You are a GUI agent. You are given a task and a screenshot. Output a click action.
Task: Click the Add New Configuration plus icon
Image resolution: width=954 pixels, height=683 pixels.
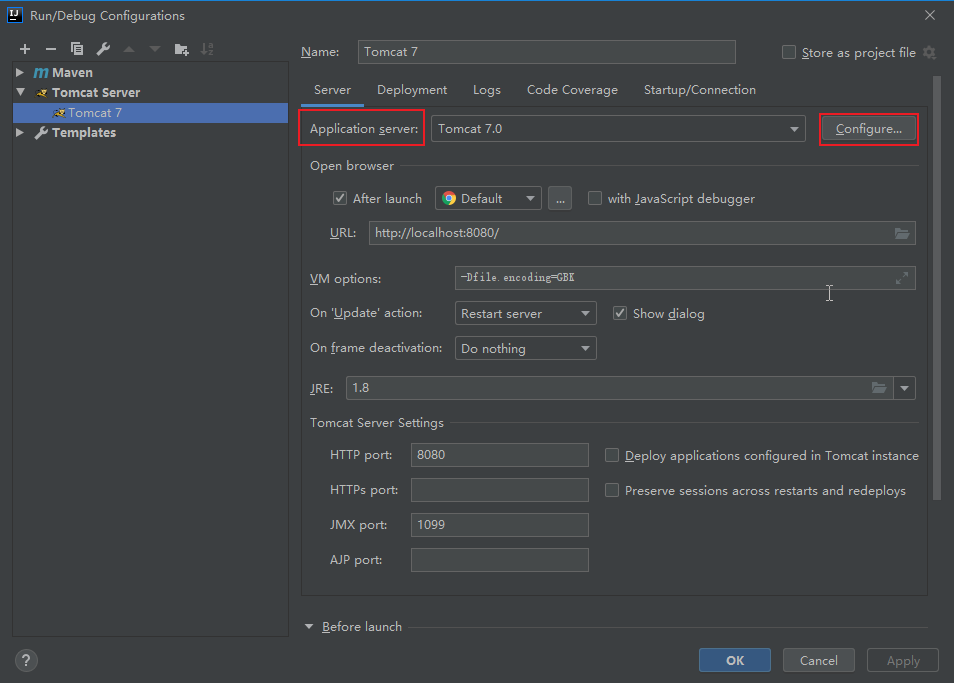[25, 49]
